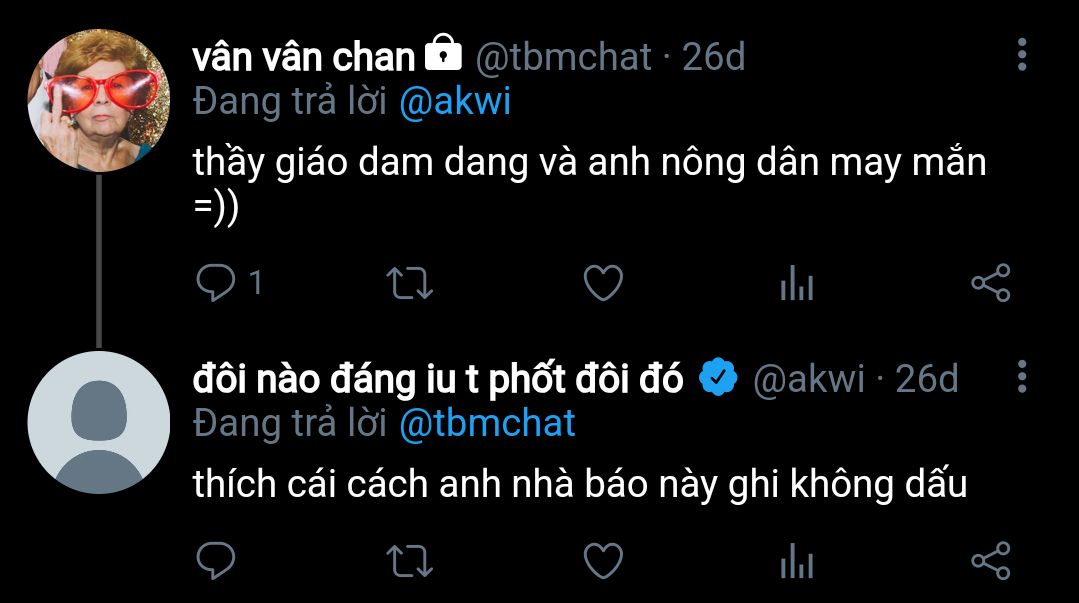
Task: Open reply icon on vân vân chan's tweet
Action: (x=216, y=283)
